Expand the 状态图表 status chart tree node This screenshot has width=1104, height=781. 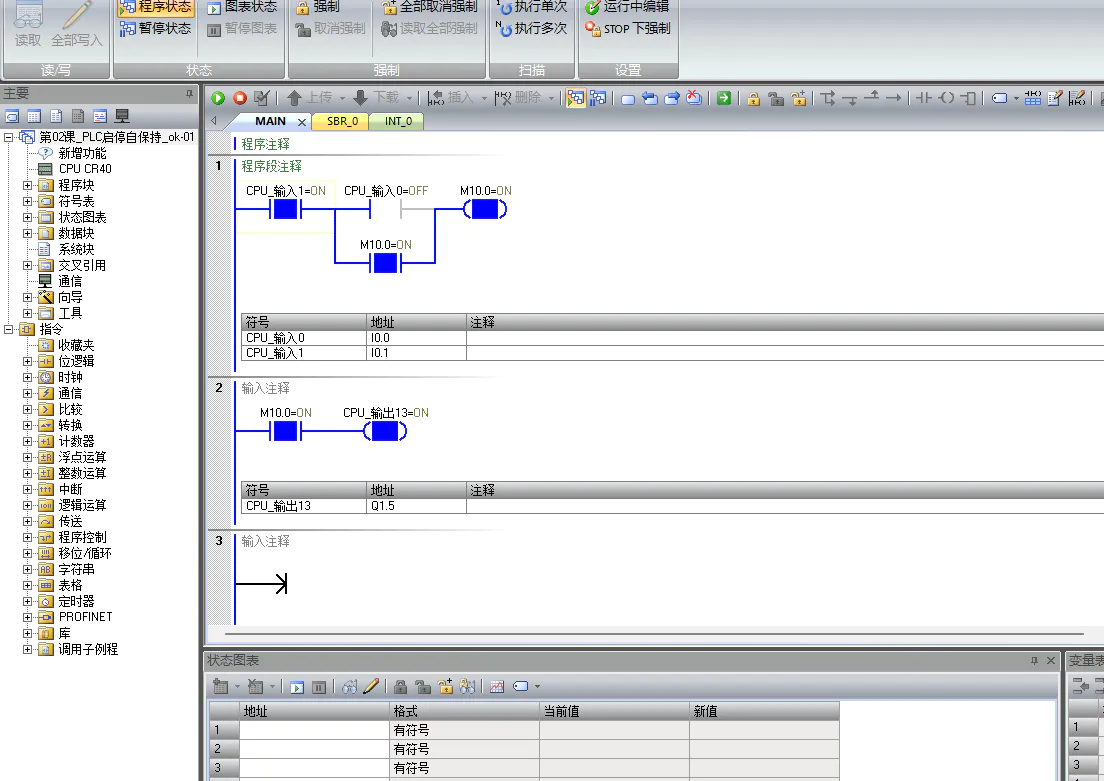pyautogui.click(x=27, y=218)
